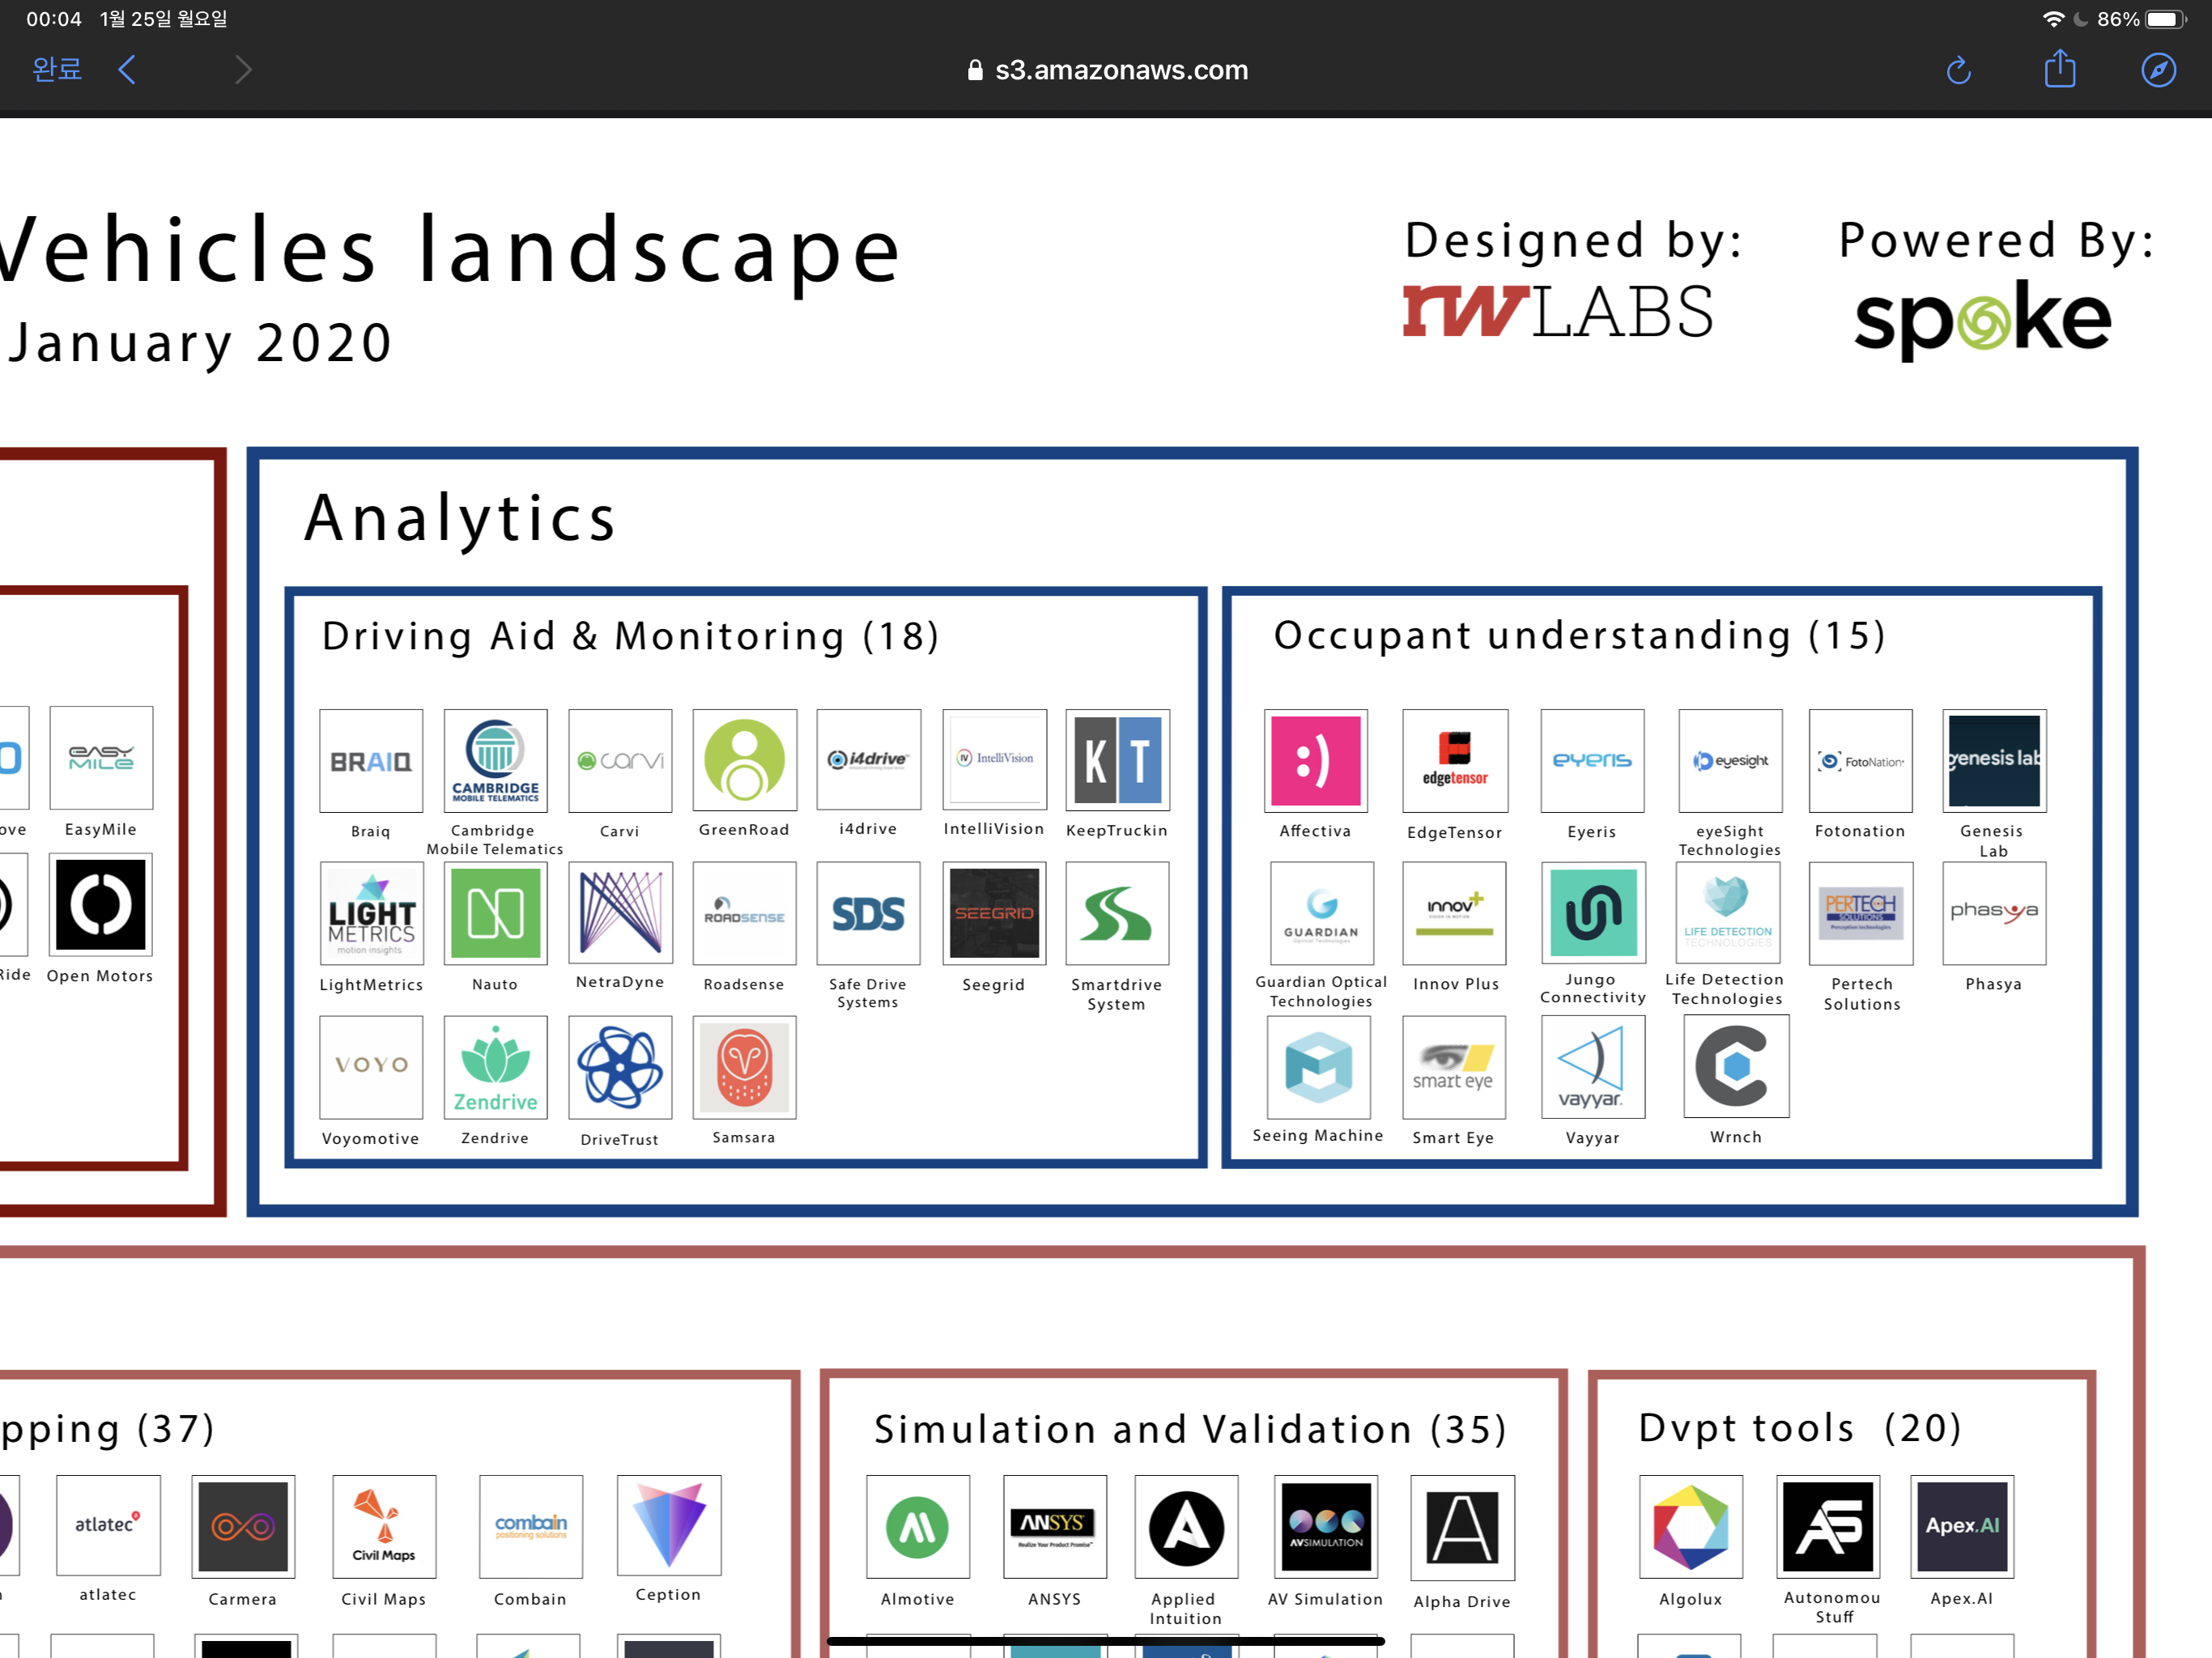Click the pink Affectiva smiley logo

click(x=1315, y=760)
